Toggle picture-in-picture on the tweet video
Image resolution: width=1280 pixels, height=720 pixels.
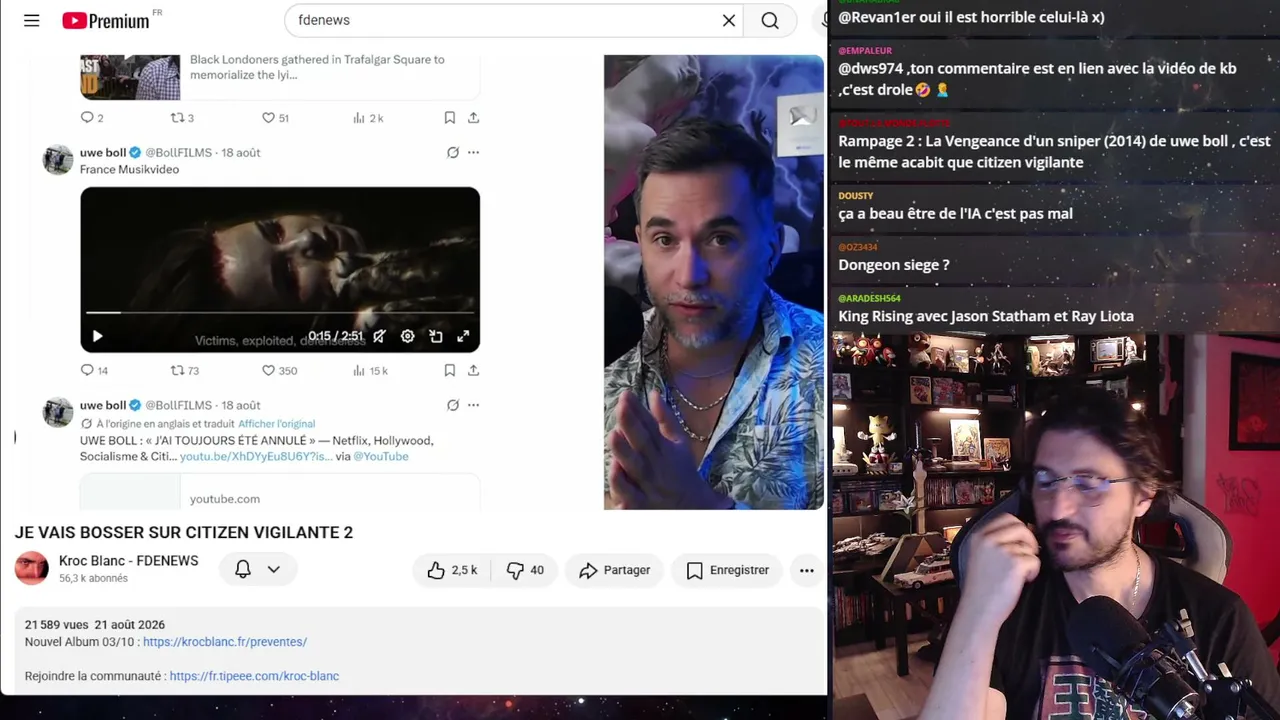pos(435,336)
